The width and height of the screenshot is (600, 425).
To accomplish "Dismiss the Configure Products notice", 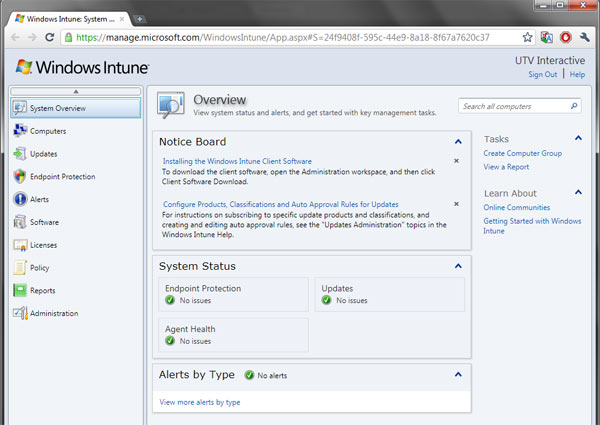I will (456, 204).
